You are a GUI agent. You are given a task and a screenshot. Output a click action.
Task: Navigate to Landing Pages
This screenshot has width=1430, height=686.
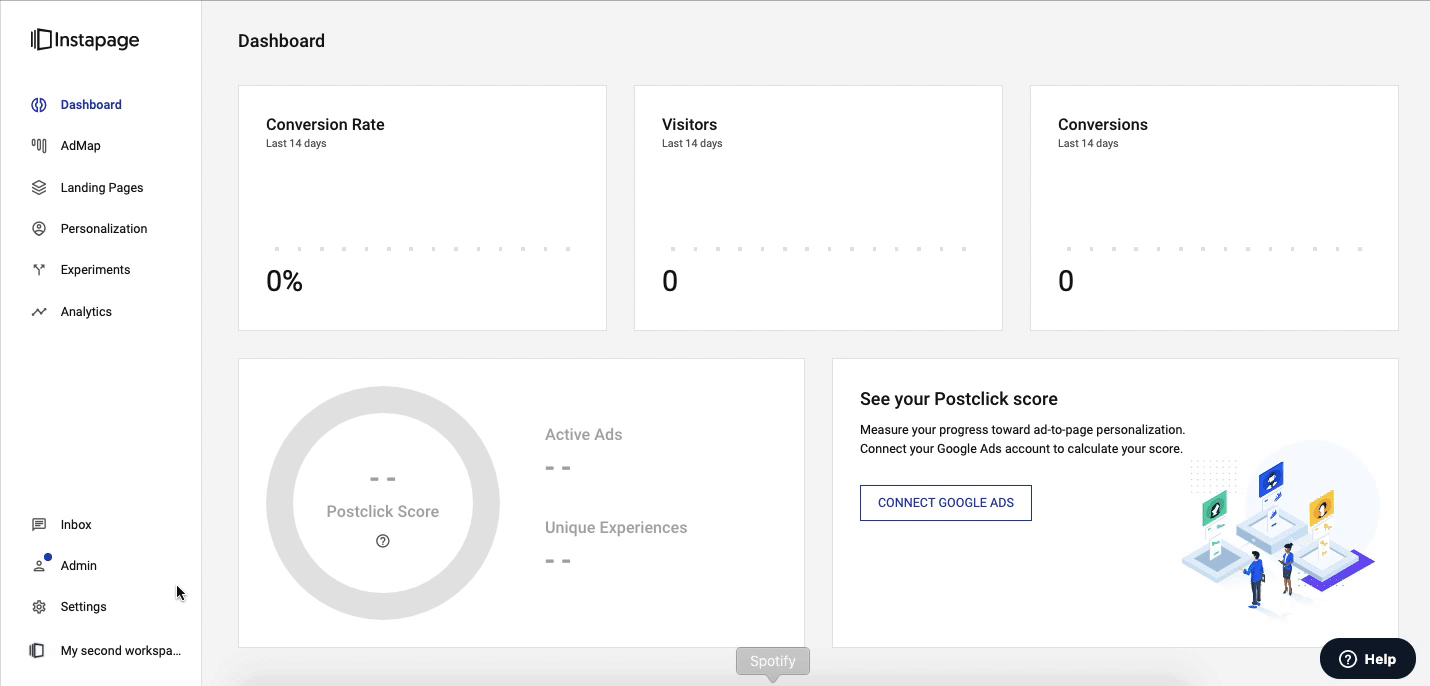coord(102,187)
